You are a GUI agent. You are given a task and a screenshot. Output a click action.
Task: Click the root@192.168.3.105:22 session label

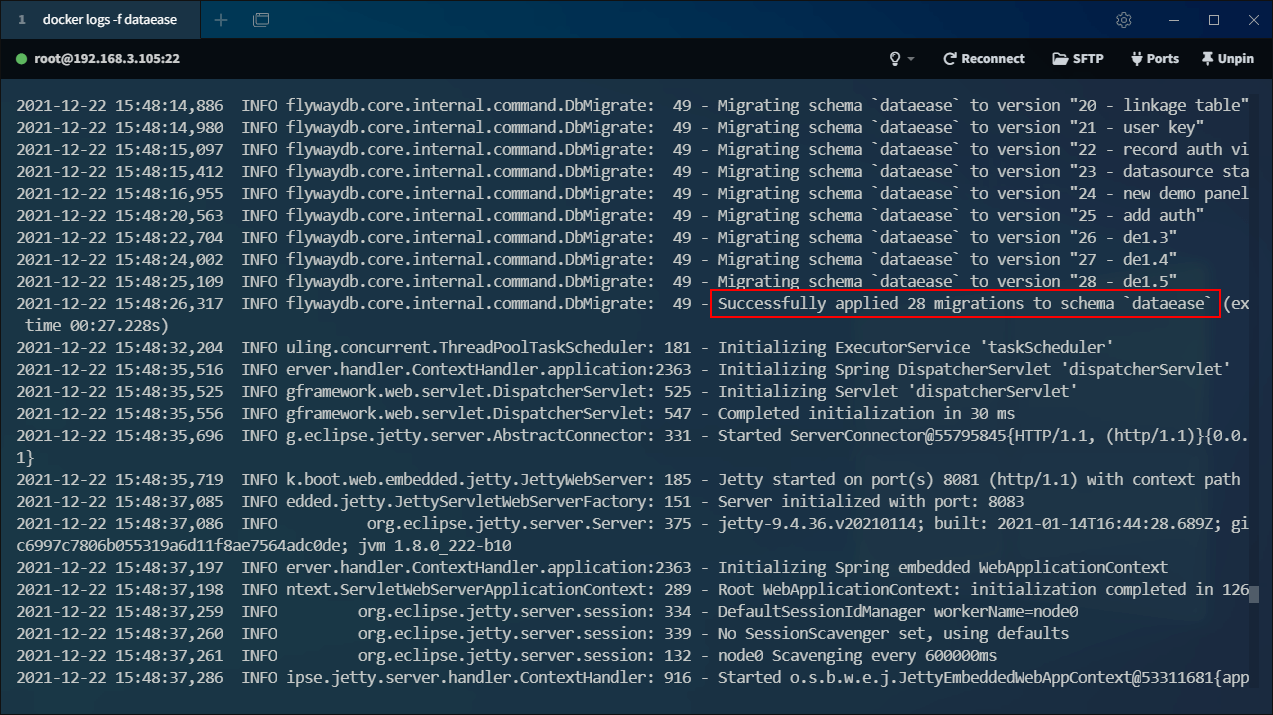click(x=107, y=59)
